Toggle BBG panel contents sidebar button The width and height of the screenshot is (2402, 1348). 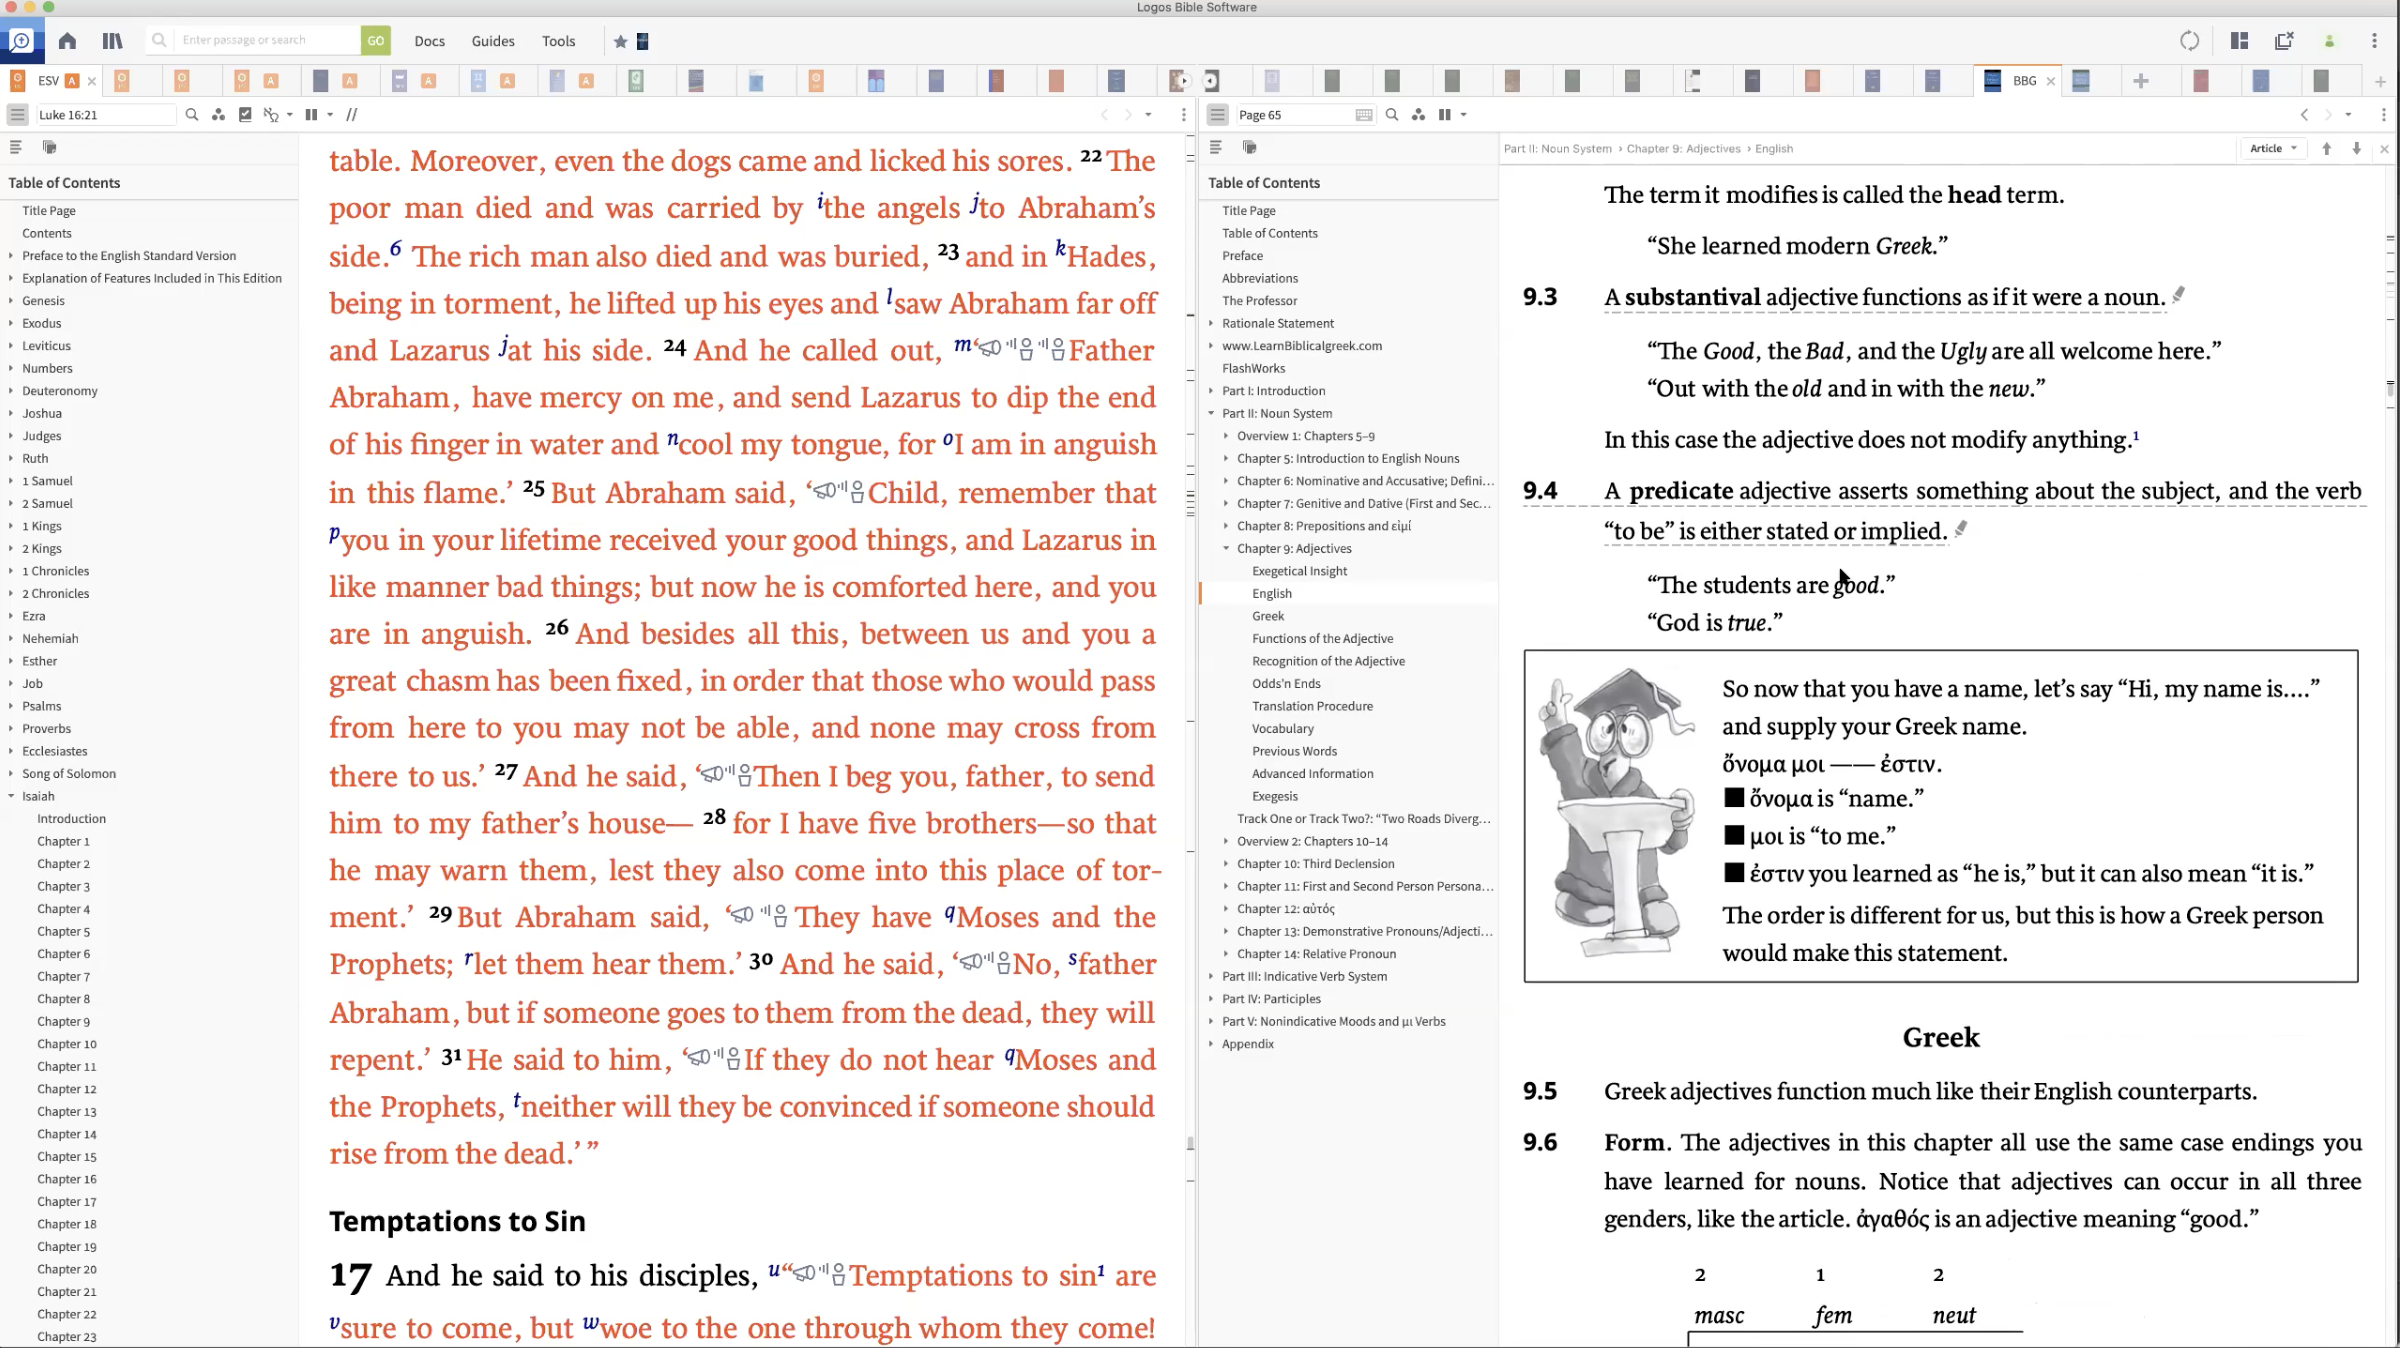(1217, 115)
